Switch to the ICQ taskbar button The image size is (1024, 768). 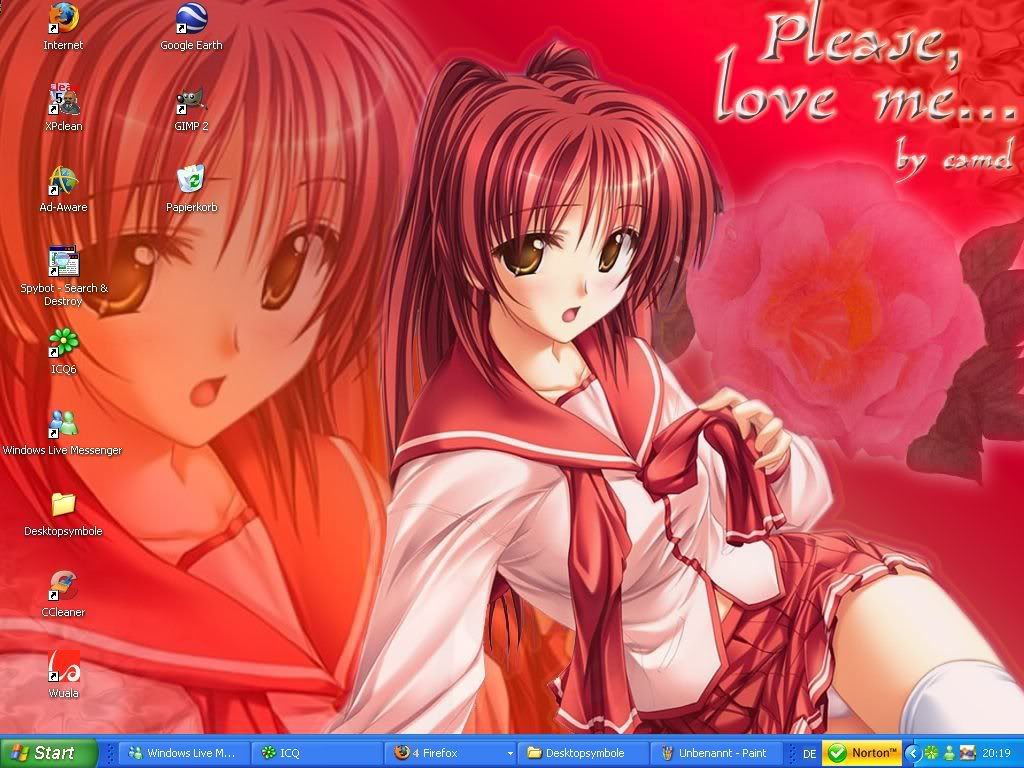(x=317, y=753)
